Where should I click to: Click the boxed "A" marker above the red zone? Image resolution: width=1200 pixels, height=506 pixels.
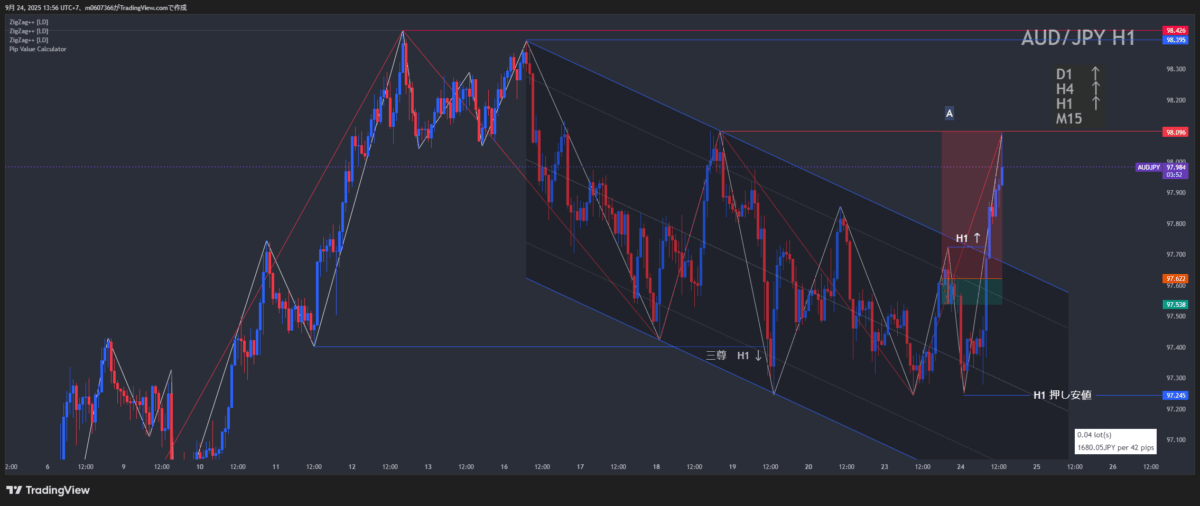pyautogui.click(x=949, y=114)
